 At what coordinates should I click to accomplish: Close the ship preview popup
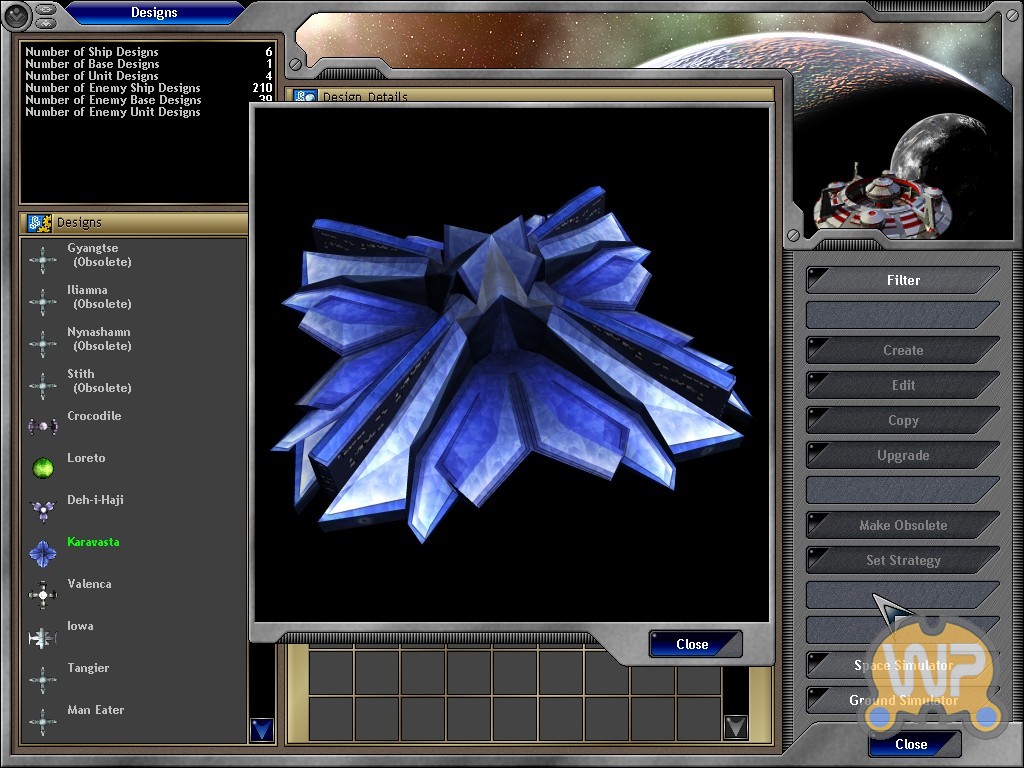(694, 644)
